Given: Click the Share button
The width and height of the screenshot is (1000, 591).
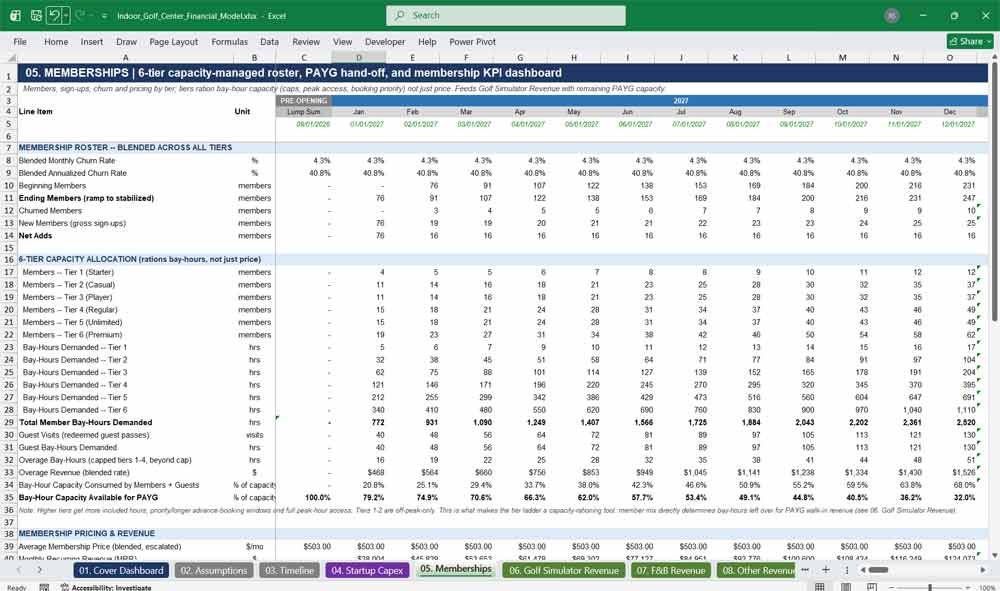Looking at the screenshot, I should (970, 41).
